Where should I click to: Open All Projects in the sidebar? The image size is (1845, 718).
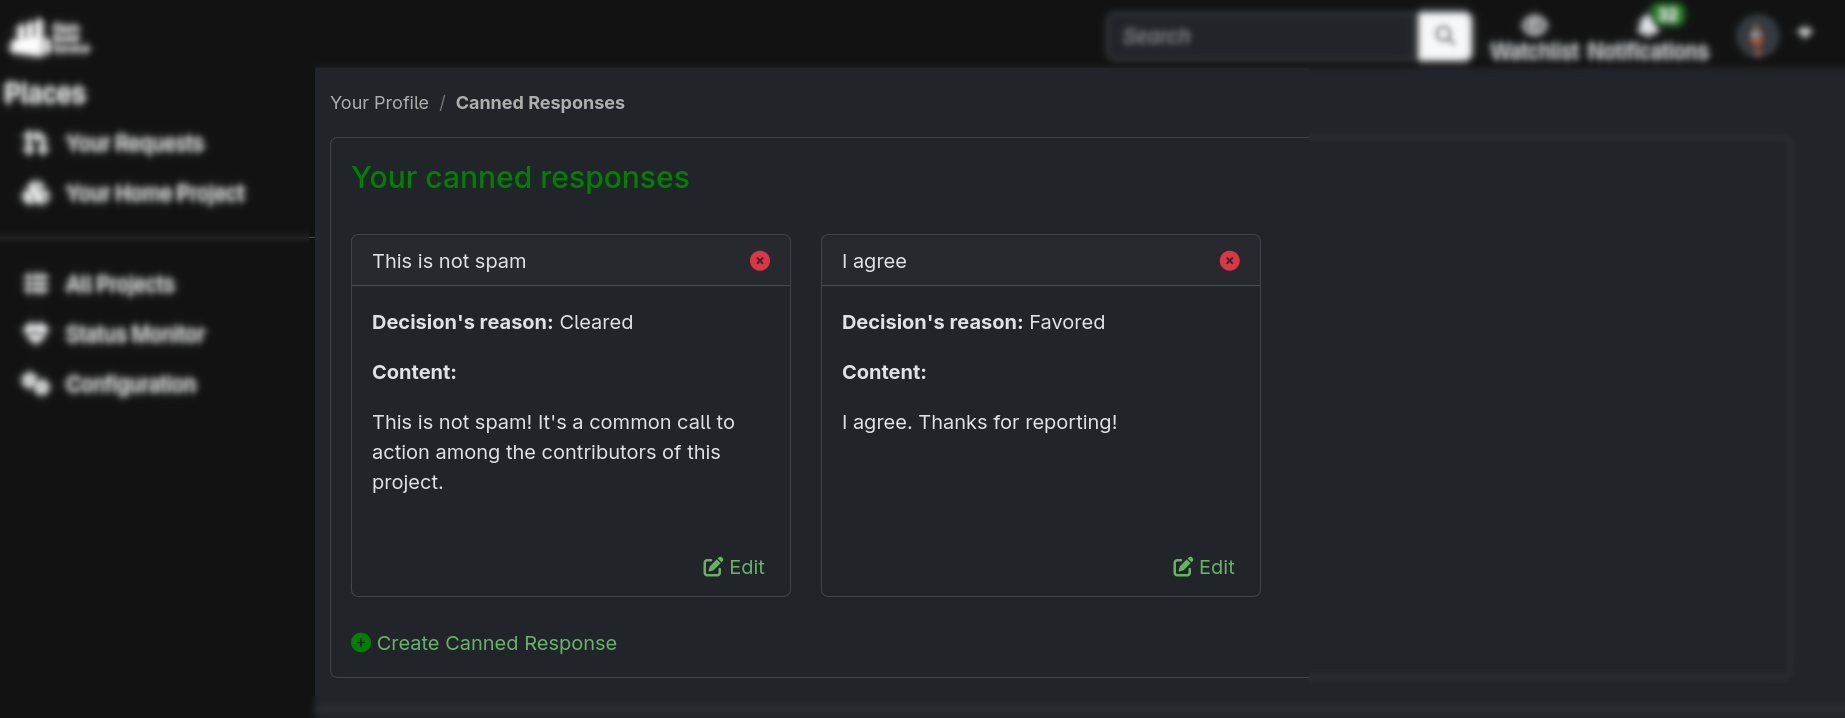pos(99,285)
